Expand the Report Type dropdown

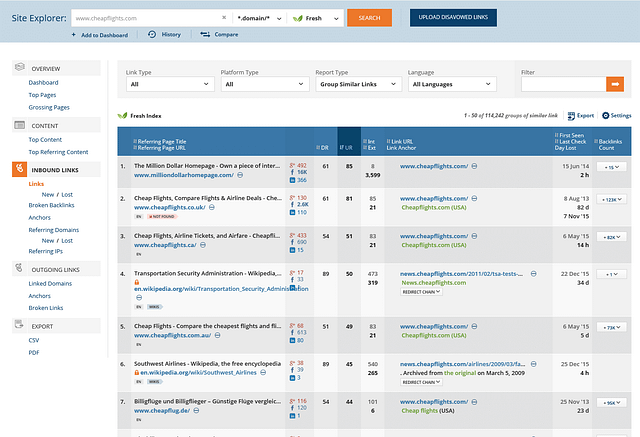point(357,85)
